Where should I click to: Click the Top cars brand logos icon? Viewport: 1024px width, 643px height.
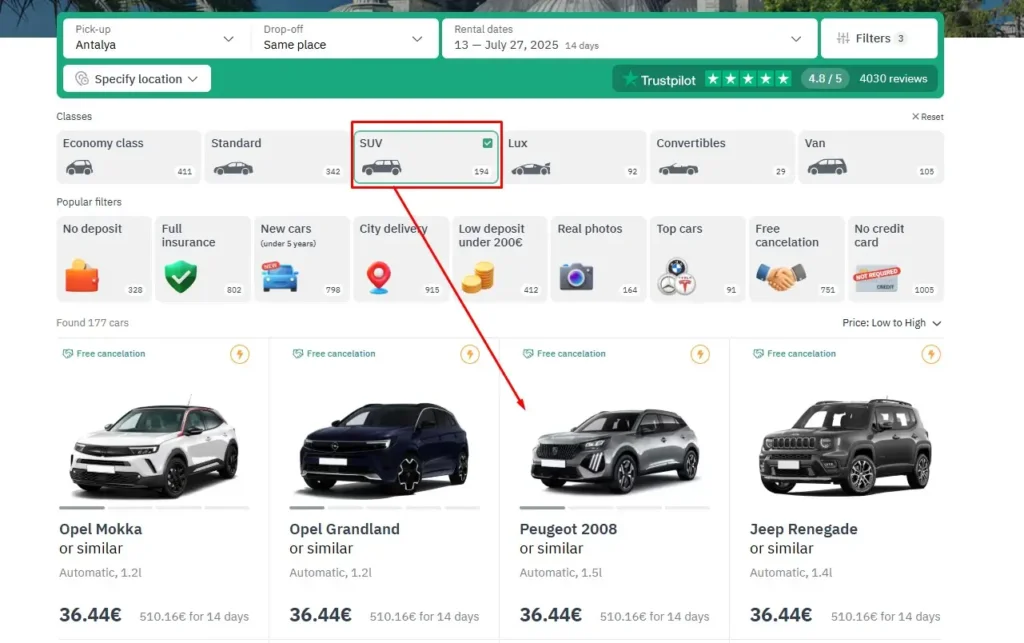click(x=677, y=277)
